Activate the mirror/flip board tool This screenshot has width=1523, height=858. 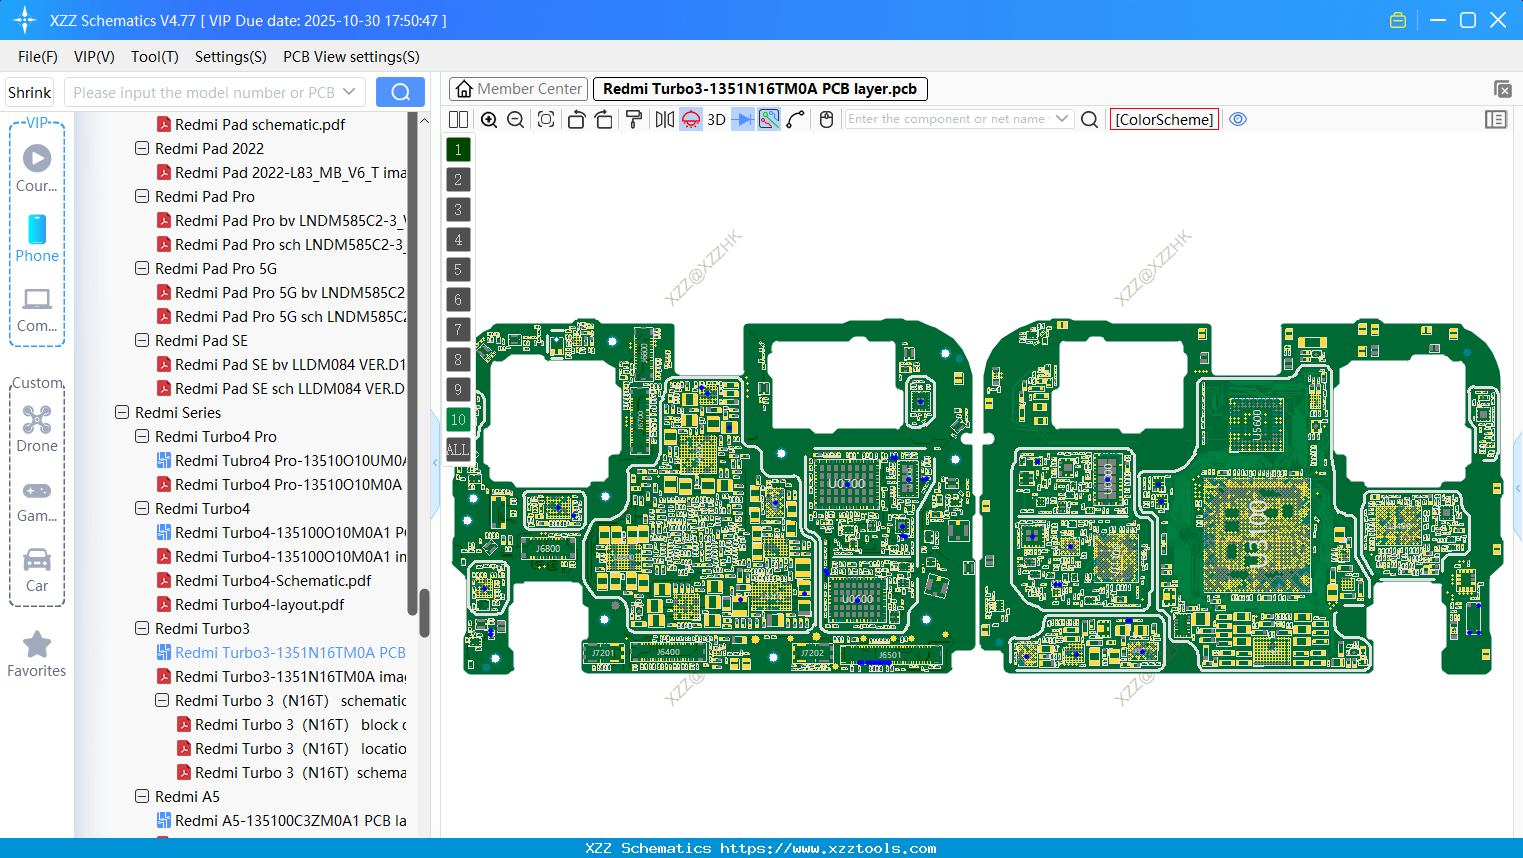point(665,119)
